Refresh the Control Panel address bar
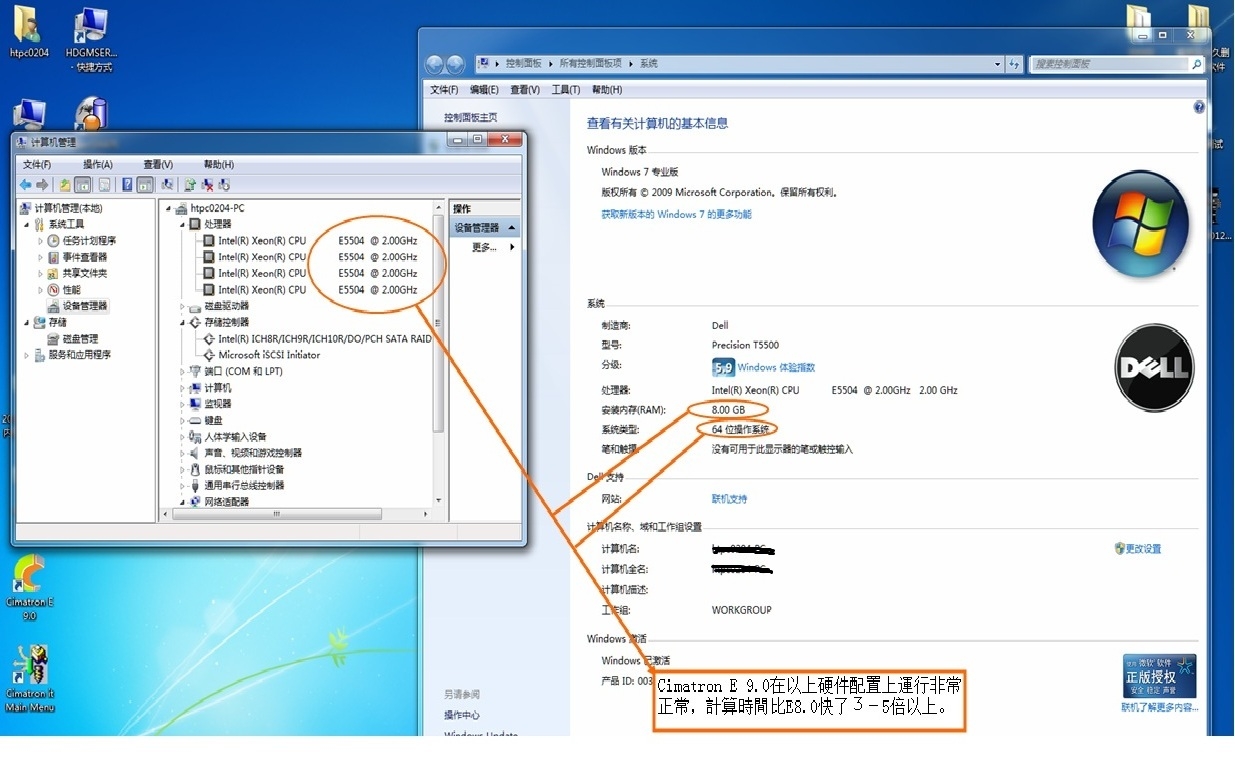The image size is (1235, 758). point(1016,64)
